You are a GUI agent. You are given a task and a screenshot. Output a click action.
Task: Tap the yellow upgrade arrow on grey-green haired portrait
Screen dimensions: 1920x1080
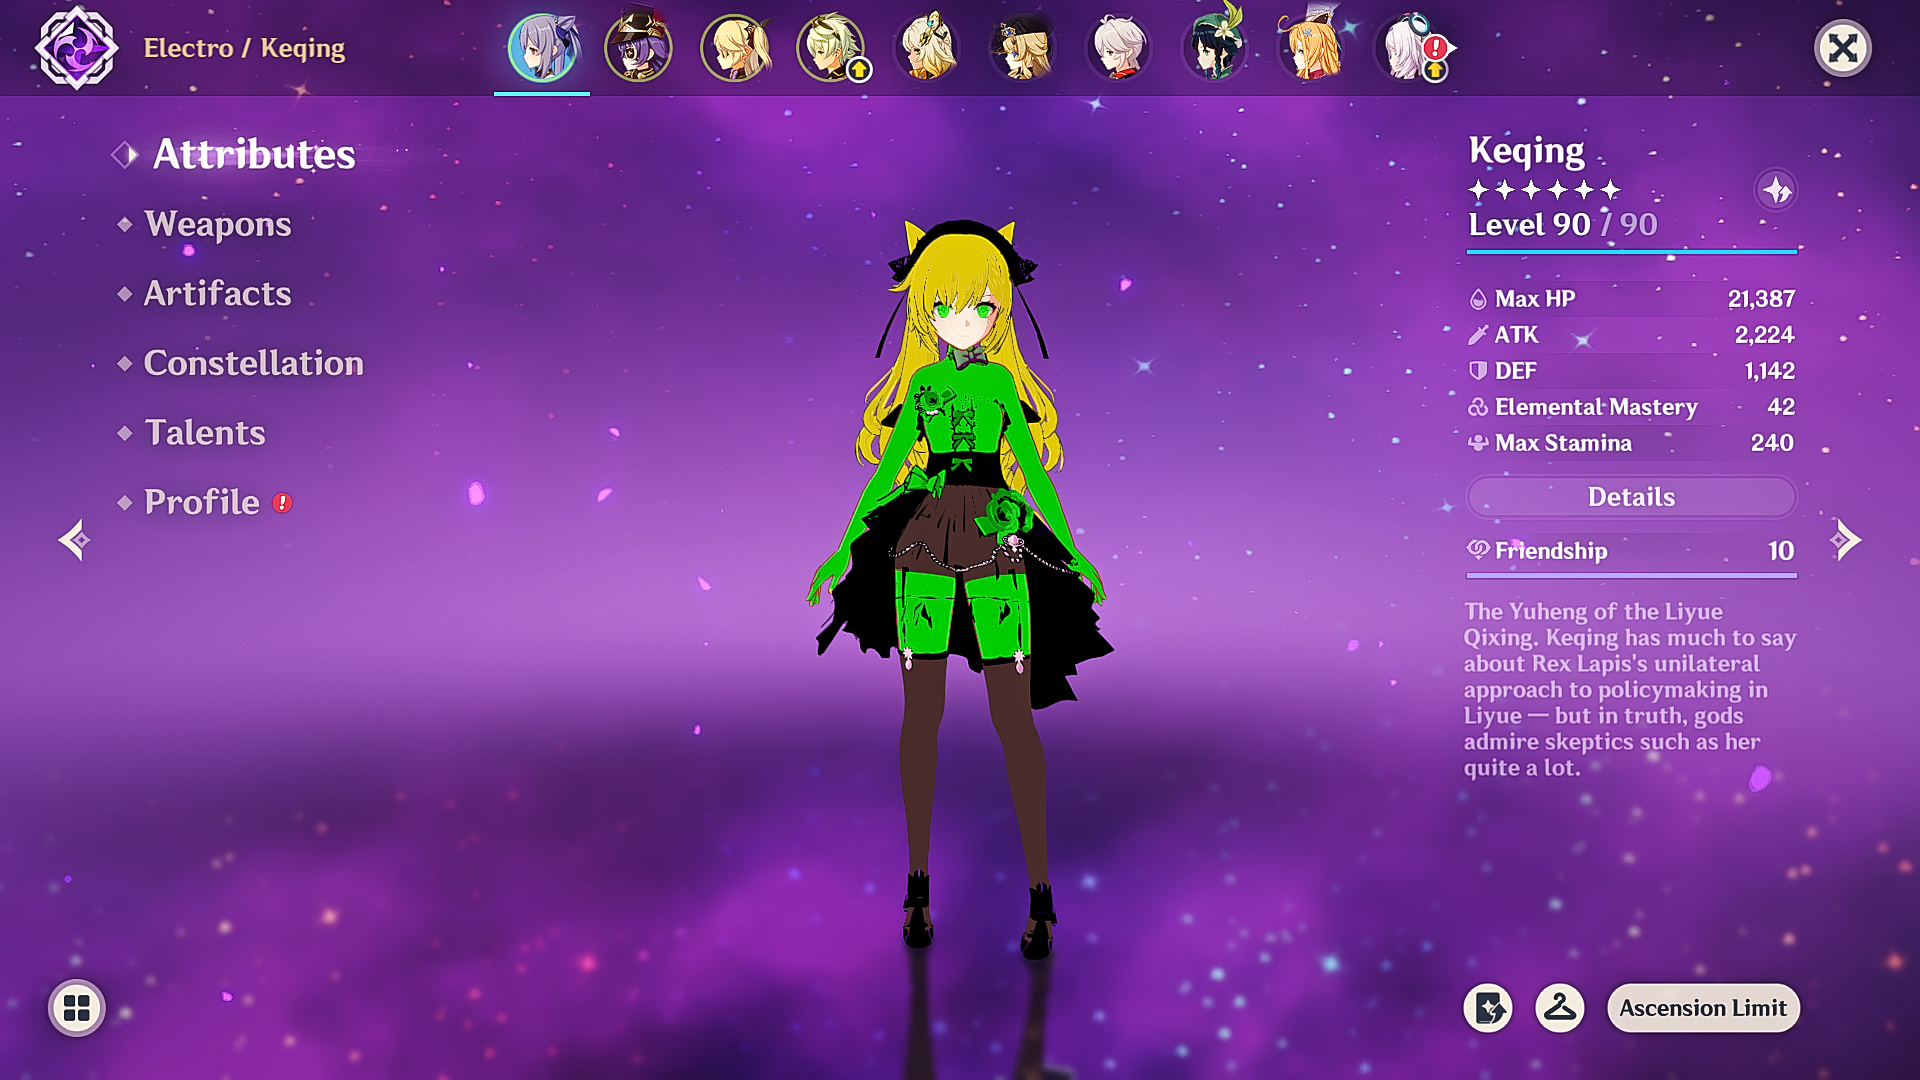[x=859, y=70]
